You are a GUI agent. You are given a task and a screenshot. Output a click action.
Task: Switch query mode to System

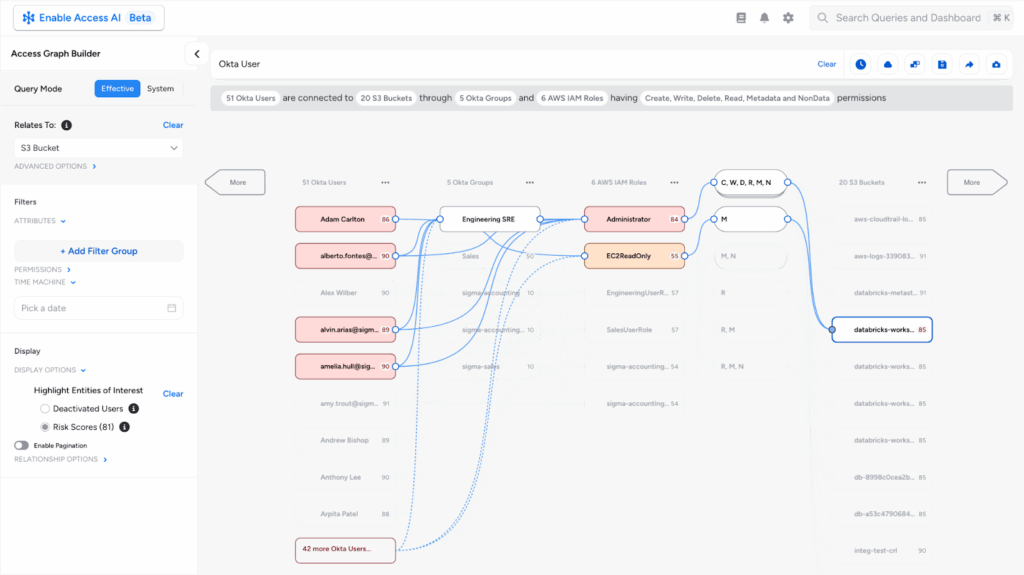(160, 89)
